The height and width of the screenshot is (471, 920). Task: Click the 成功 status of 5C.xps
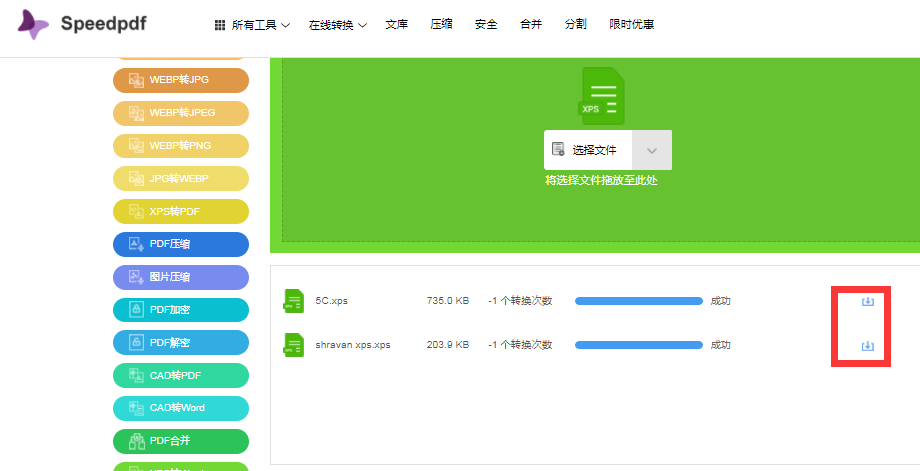pyautogui.click(x=721, y=301)
